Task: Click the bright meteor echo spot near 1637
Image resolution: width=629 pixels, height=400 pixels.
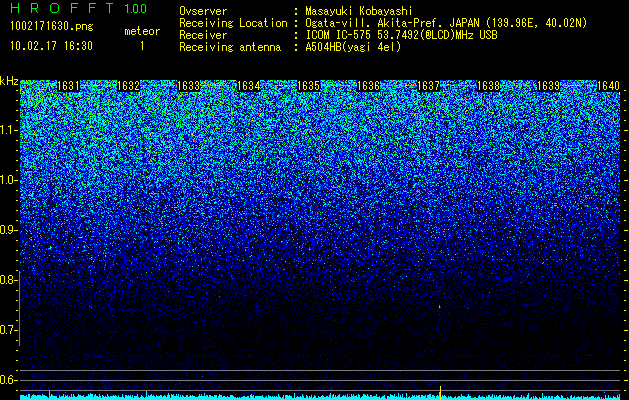Action: 440,307
